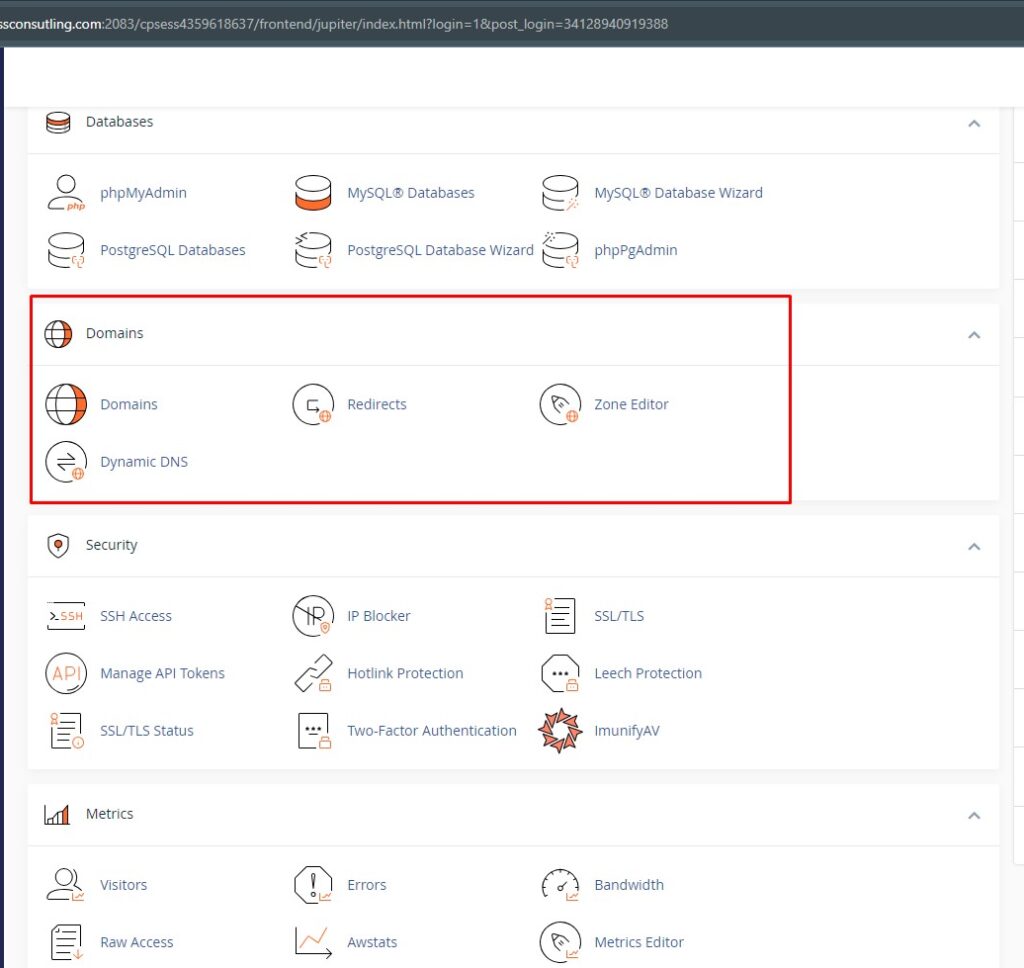The width and height of the screenshot is (1024, 968).
Task: Click the SSH Access icon
Action: [x=66, y=616]
